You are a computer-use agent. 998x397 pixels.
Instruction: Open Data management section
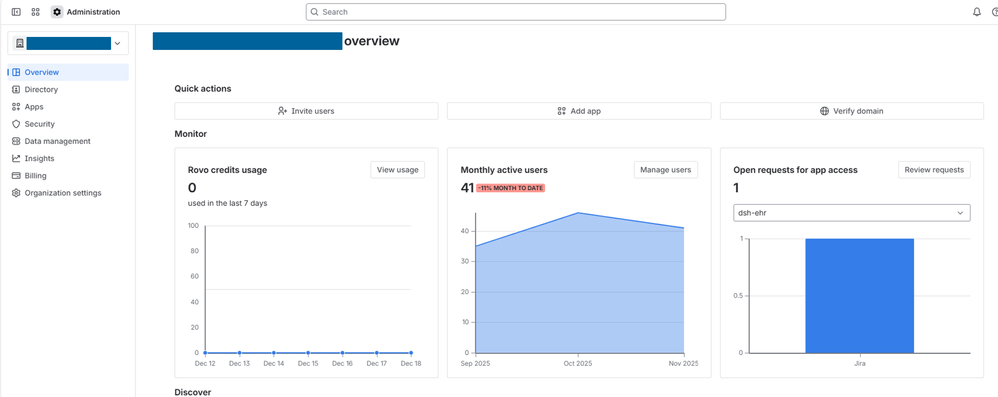(x=68, y=141)
